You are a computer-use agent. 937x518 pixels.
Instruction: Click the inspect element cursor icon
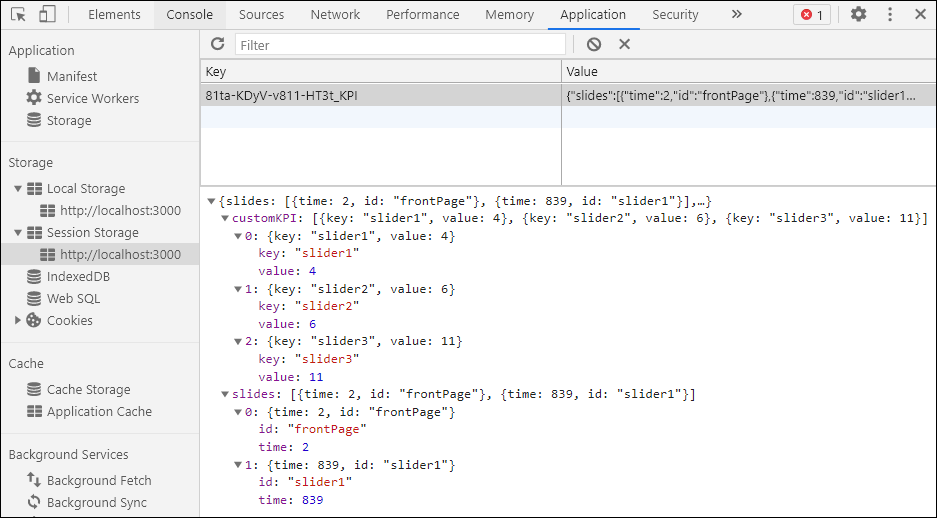click(18, 15)
